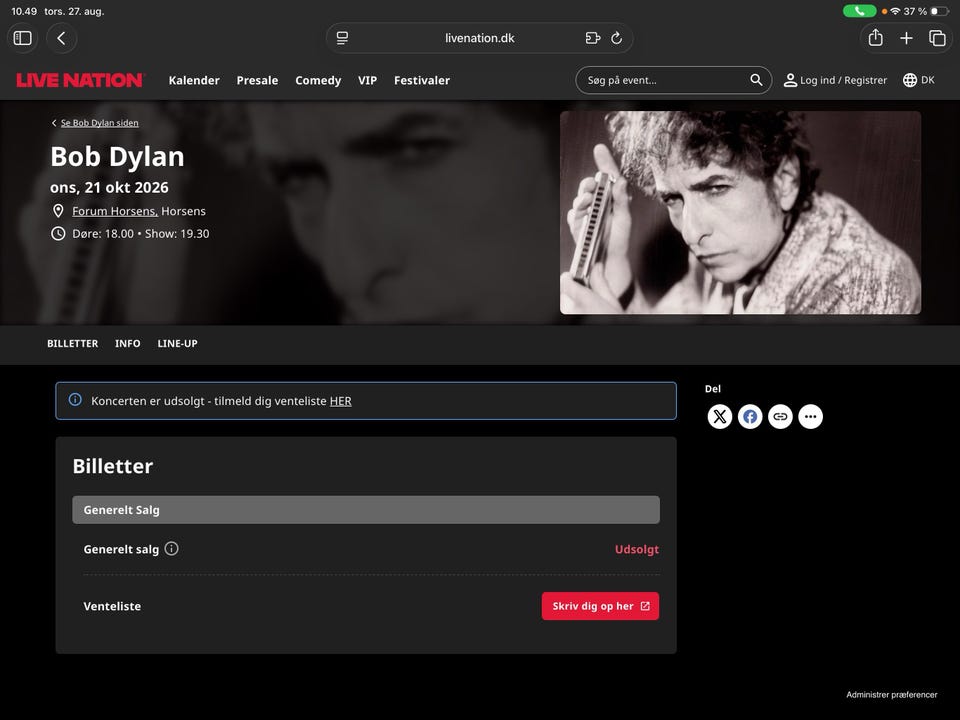Toggle the Safari sidebar
Viewport: 960px width, 720px height.
[23, 38]
